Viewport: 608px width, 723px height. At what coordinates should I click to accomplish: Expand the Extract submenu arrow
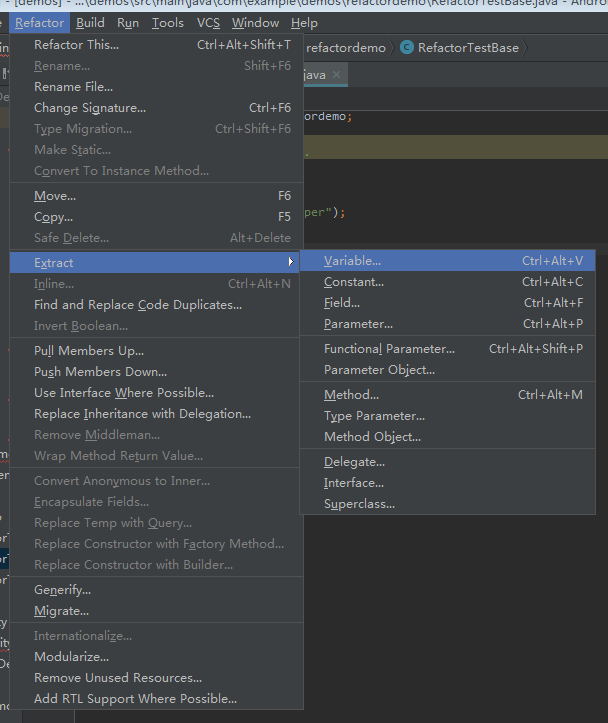[x=291, y=262]
